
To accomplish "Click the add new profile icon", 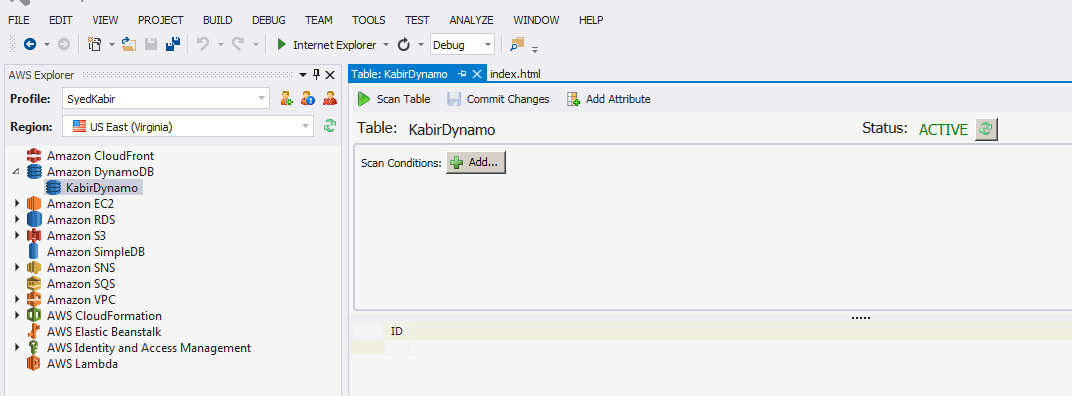I will [286, 98].
